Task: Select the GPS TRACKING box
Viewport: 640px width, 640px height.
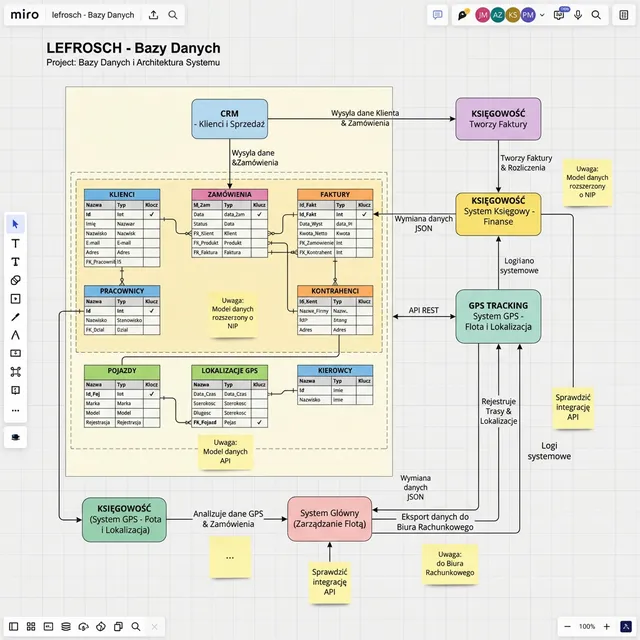Action: point(498,316)
